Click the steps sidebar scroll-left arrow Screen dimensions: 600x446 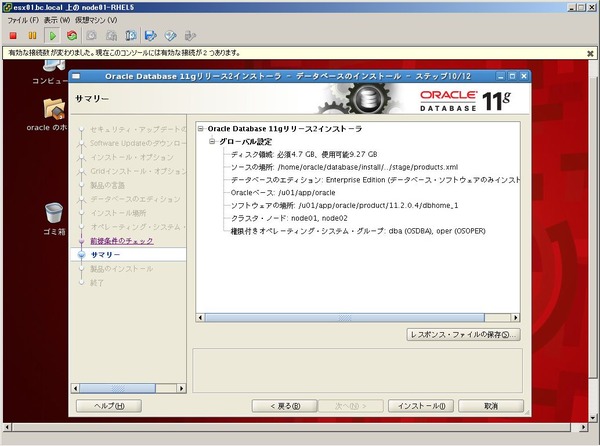coord(75,388)
